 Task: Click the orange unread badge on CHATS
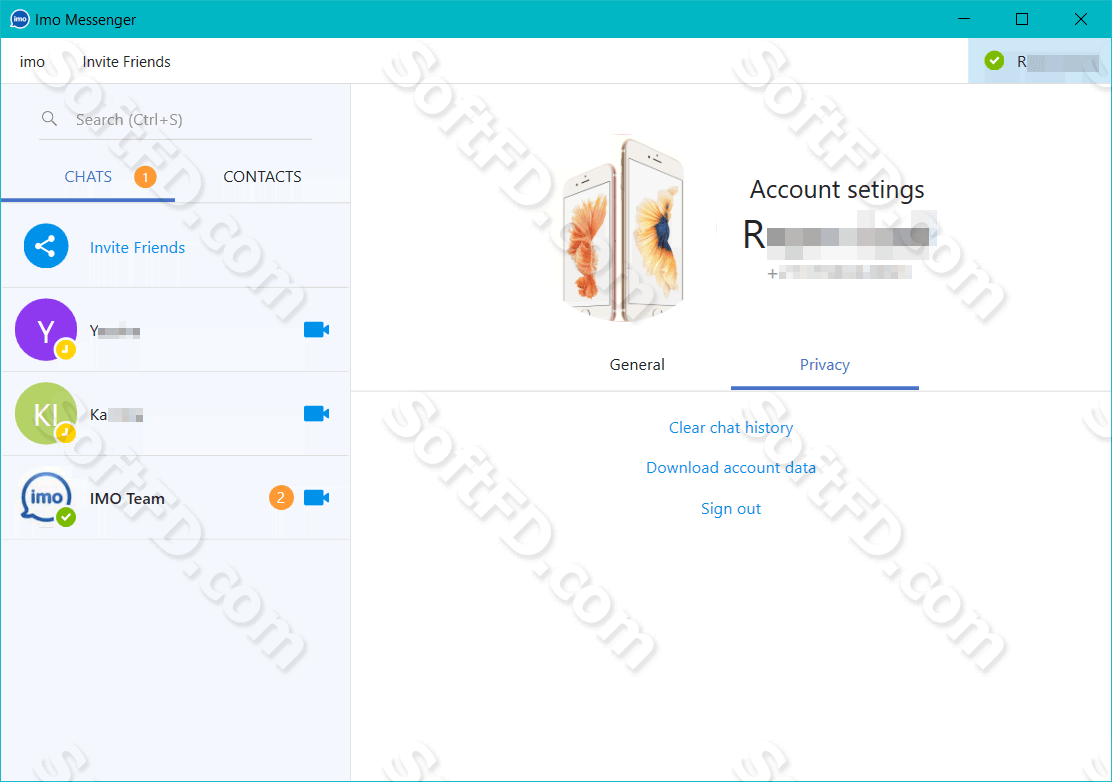coord(145,177)
